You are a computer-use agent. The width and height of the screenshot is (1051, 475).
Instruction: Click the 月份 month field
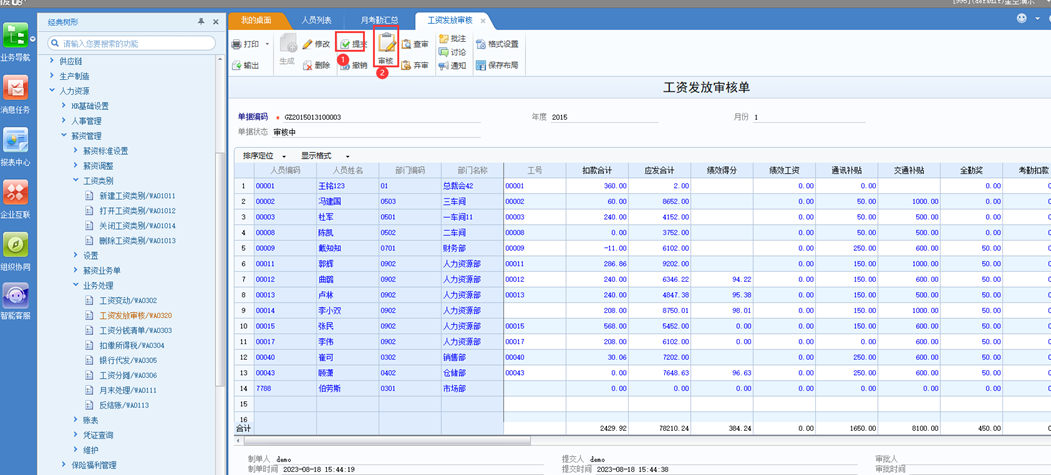(x=808, y=117)
